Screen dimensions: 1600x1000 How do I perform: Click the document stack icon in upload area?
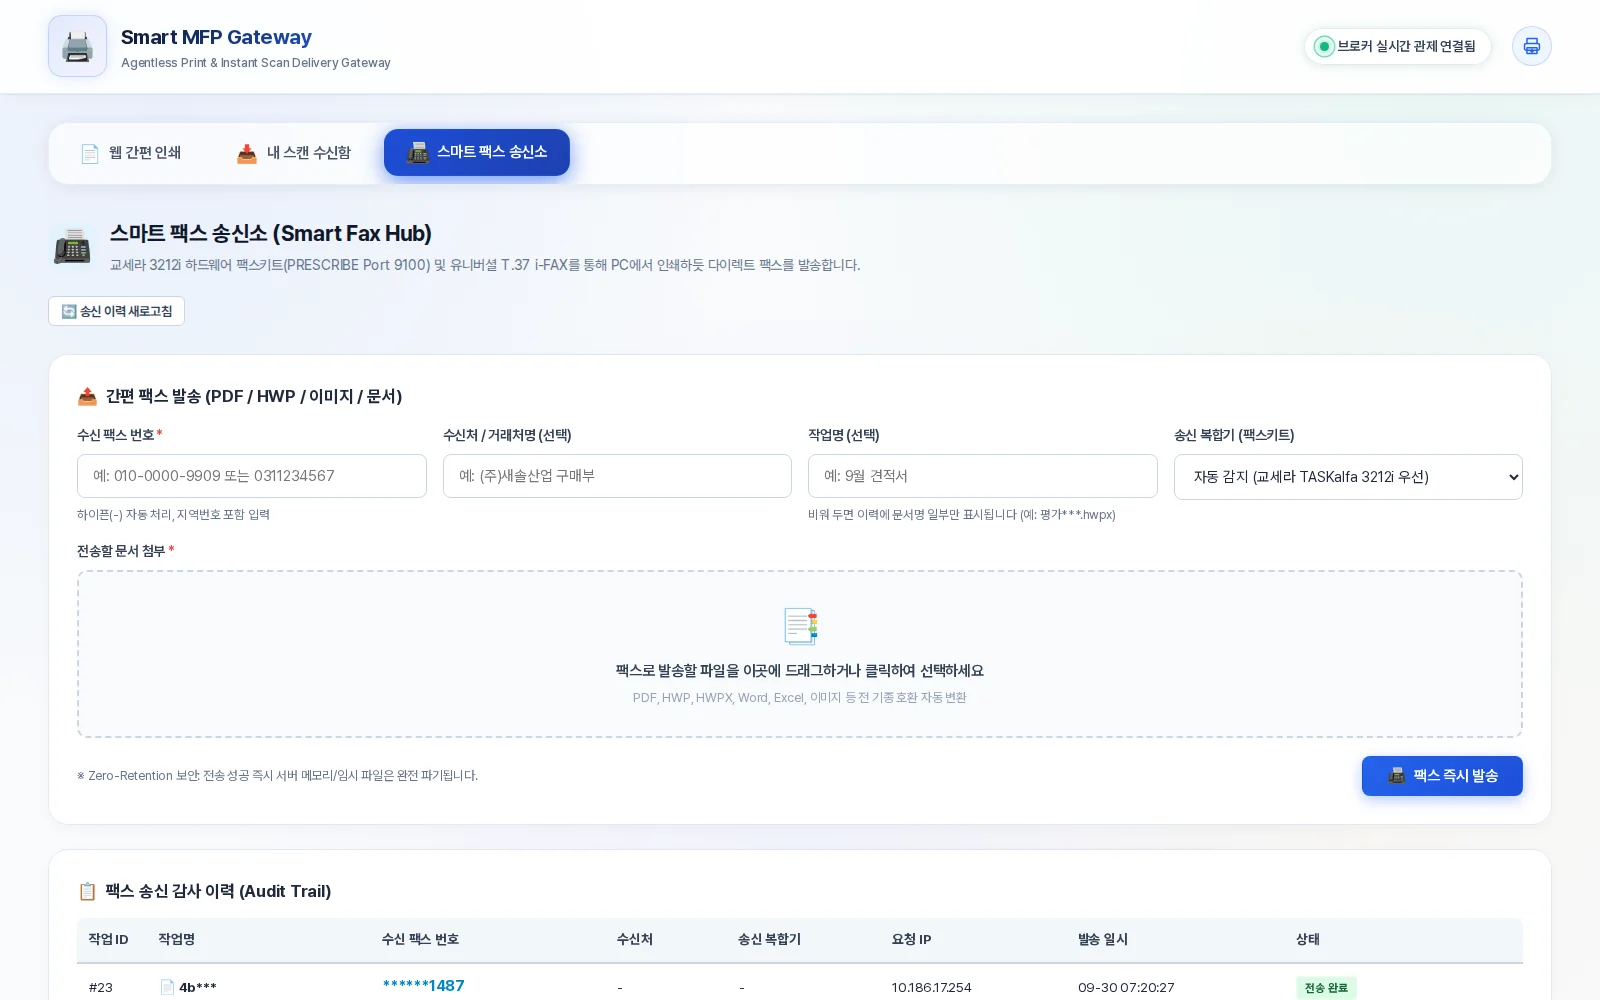[x=800, y=626]
